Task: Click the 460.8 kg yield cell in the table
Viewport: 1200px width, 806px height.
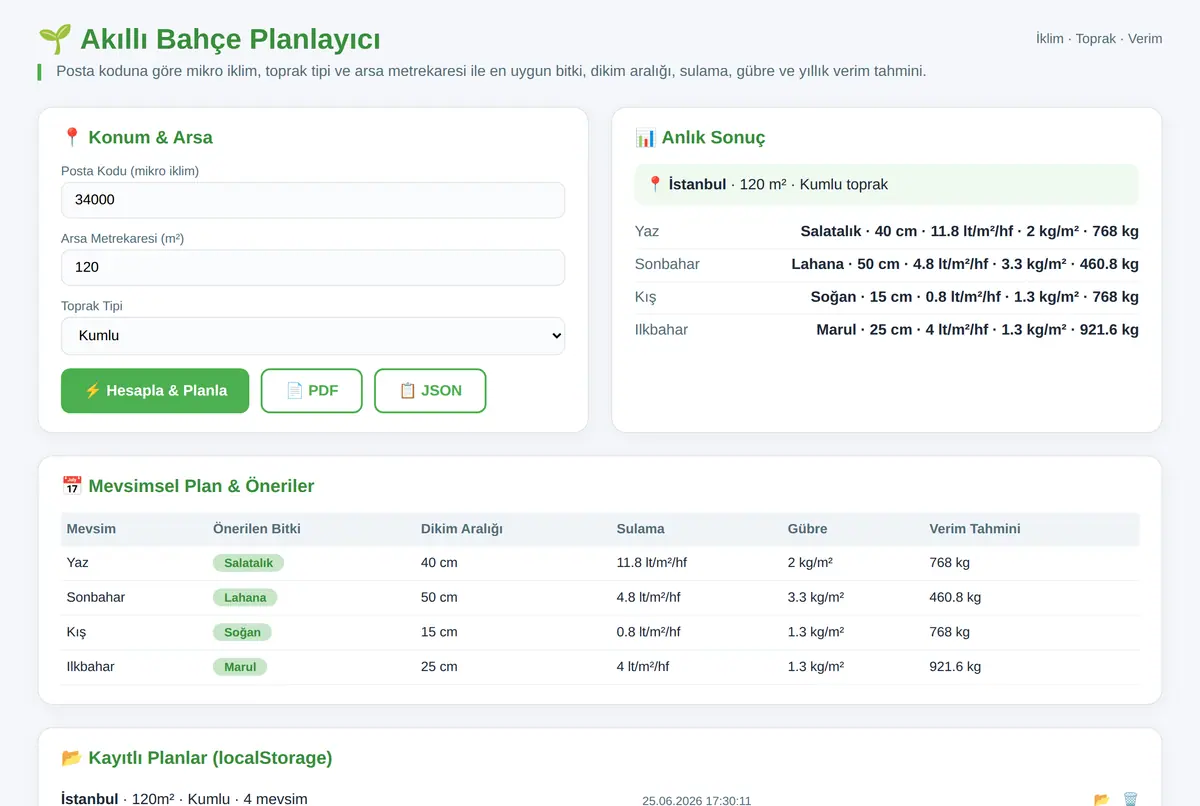Action: [x=956, y=598]
